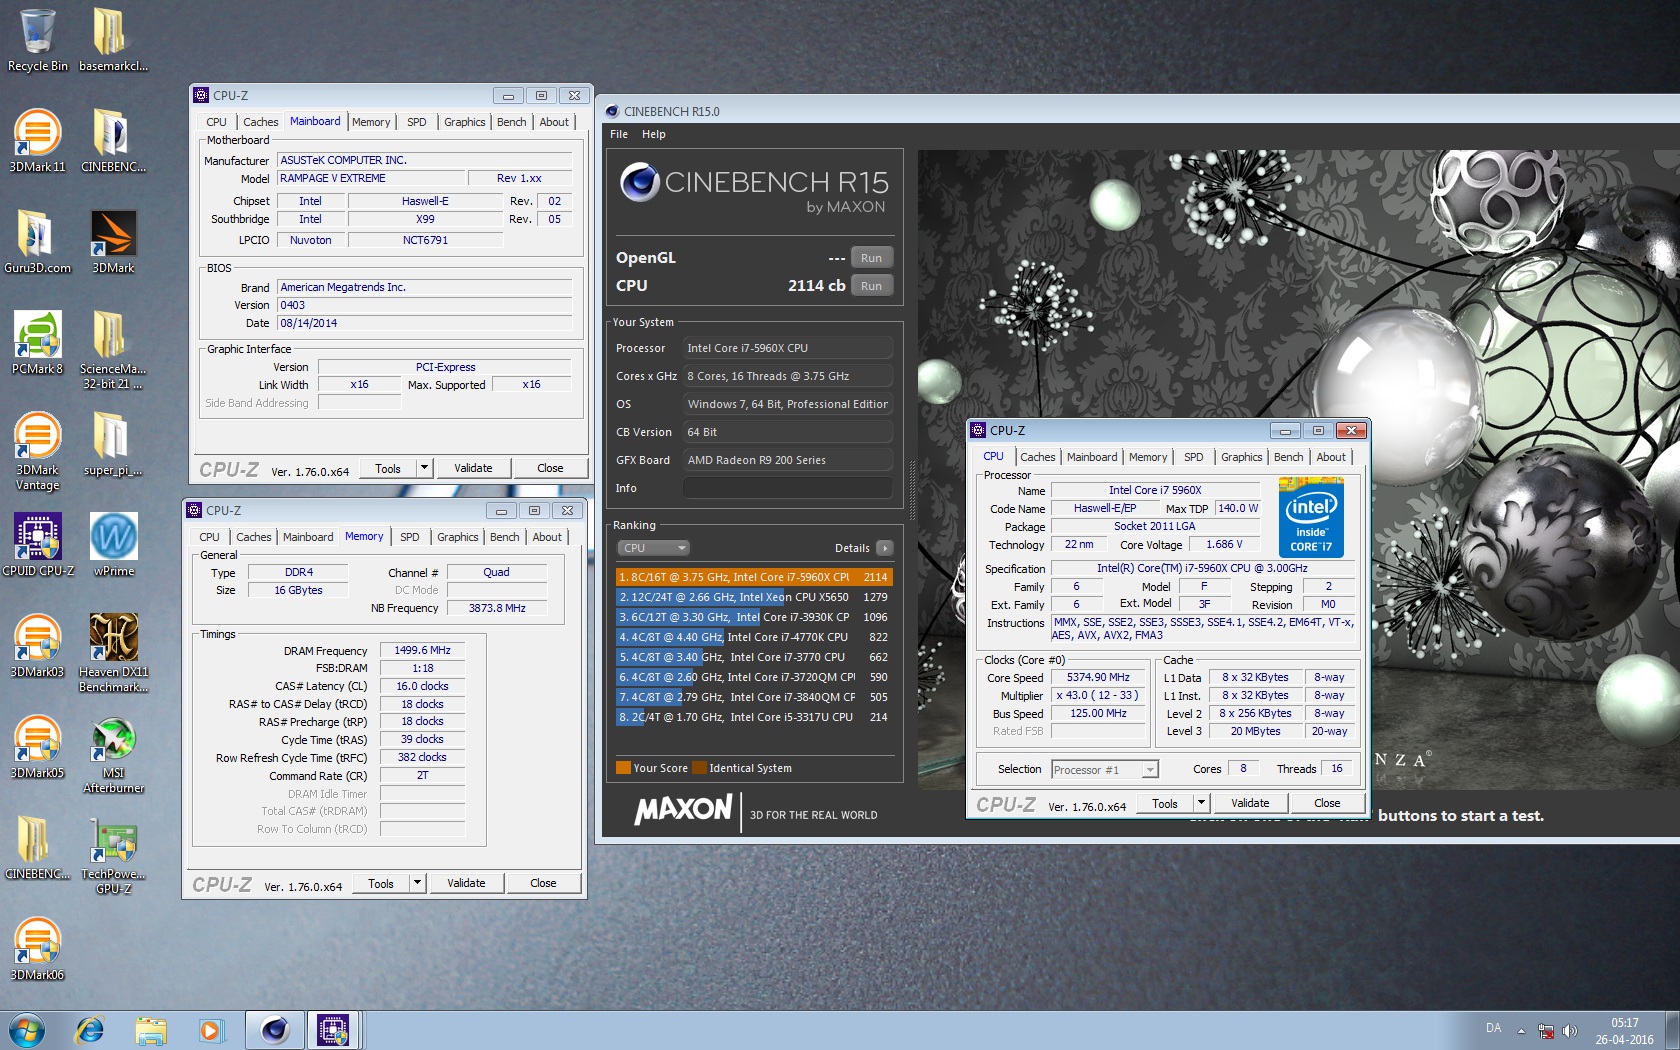Screen dimensions: 1680x1050
Task: Open the CPU ranking filter dropdown in Cinebench
Action: (x=653, y=548)
